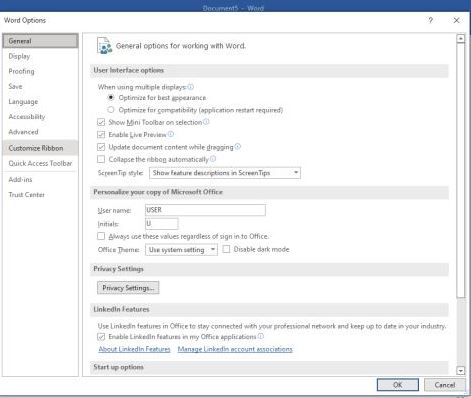The image size is (471, 398).
Task: Click the info icon beside multiple displays
Action: 190,87
